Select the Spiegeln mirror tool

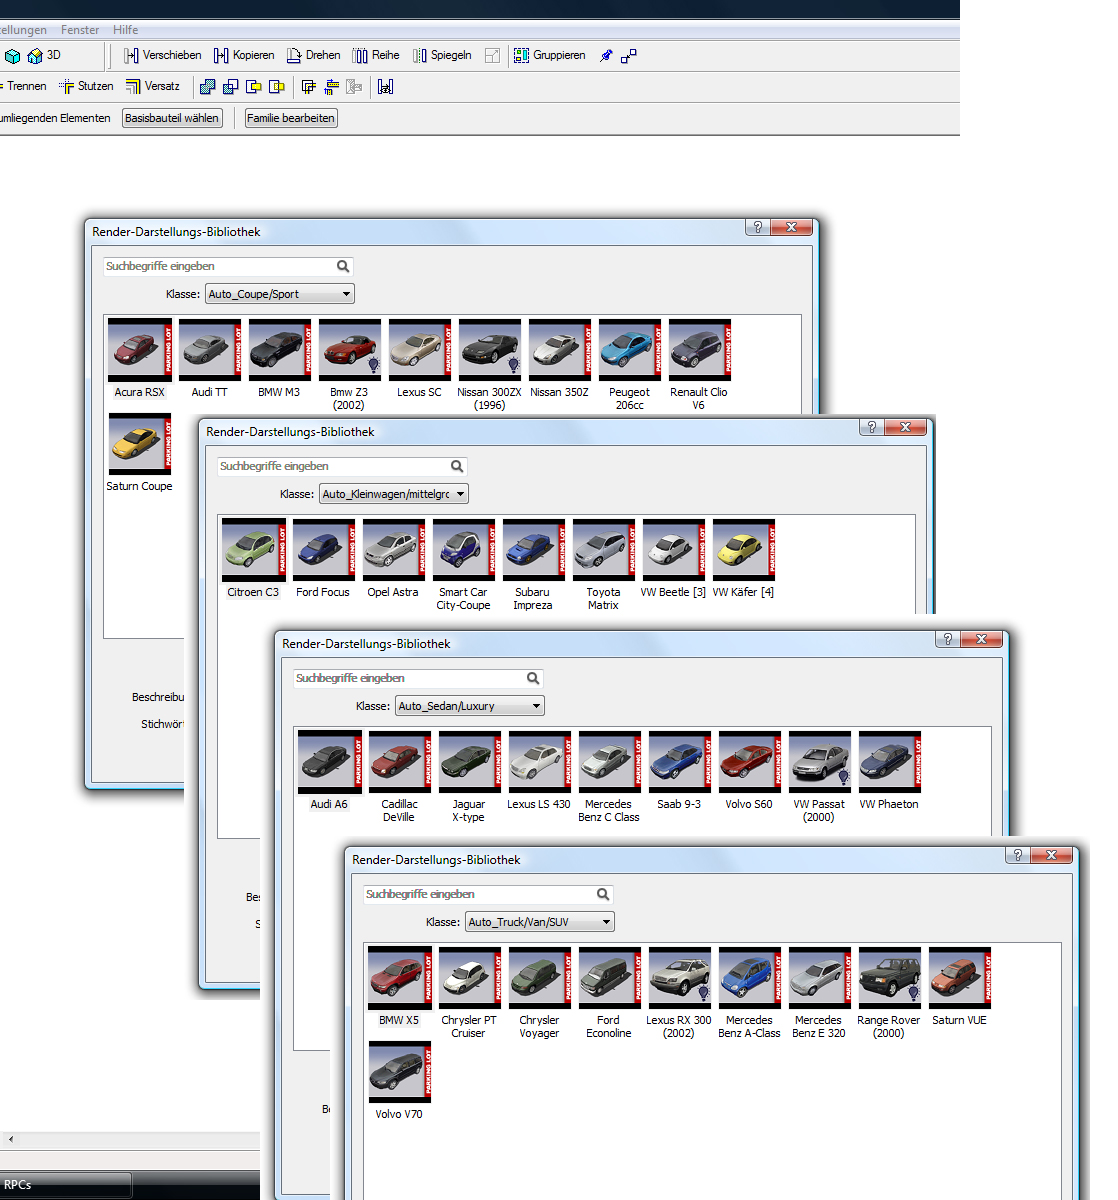tap(442, 56)
